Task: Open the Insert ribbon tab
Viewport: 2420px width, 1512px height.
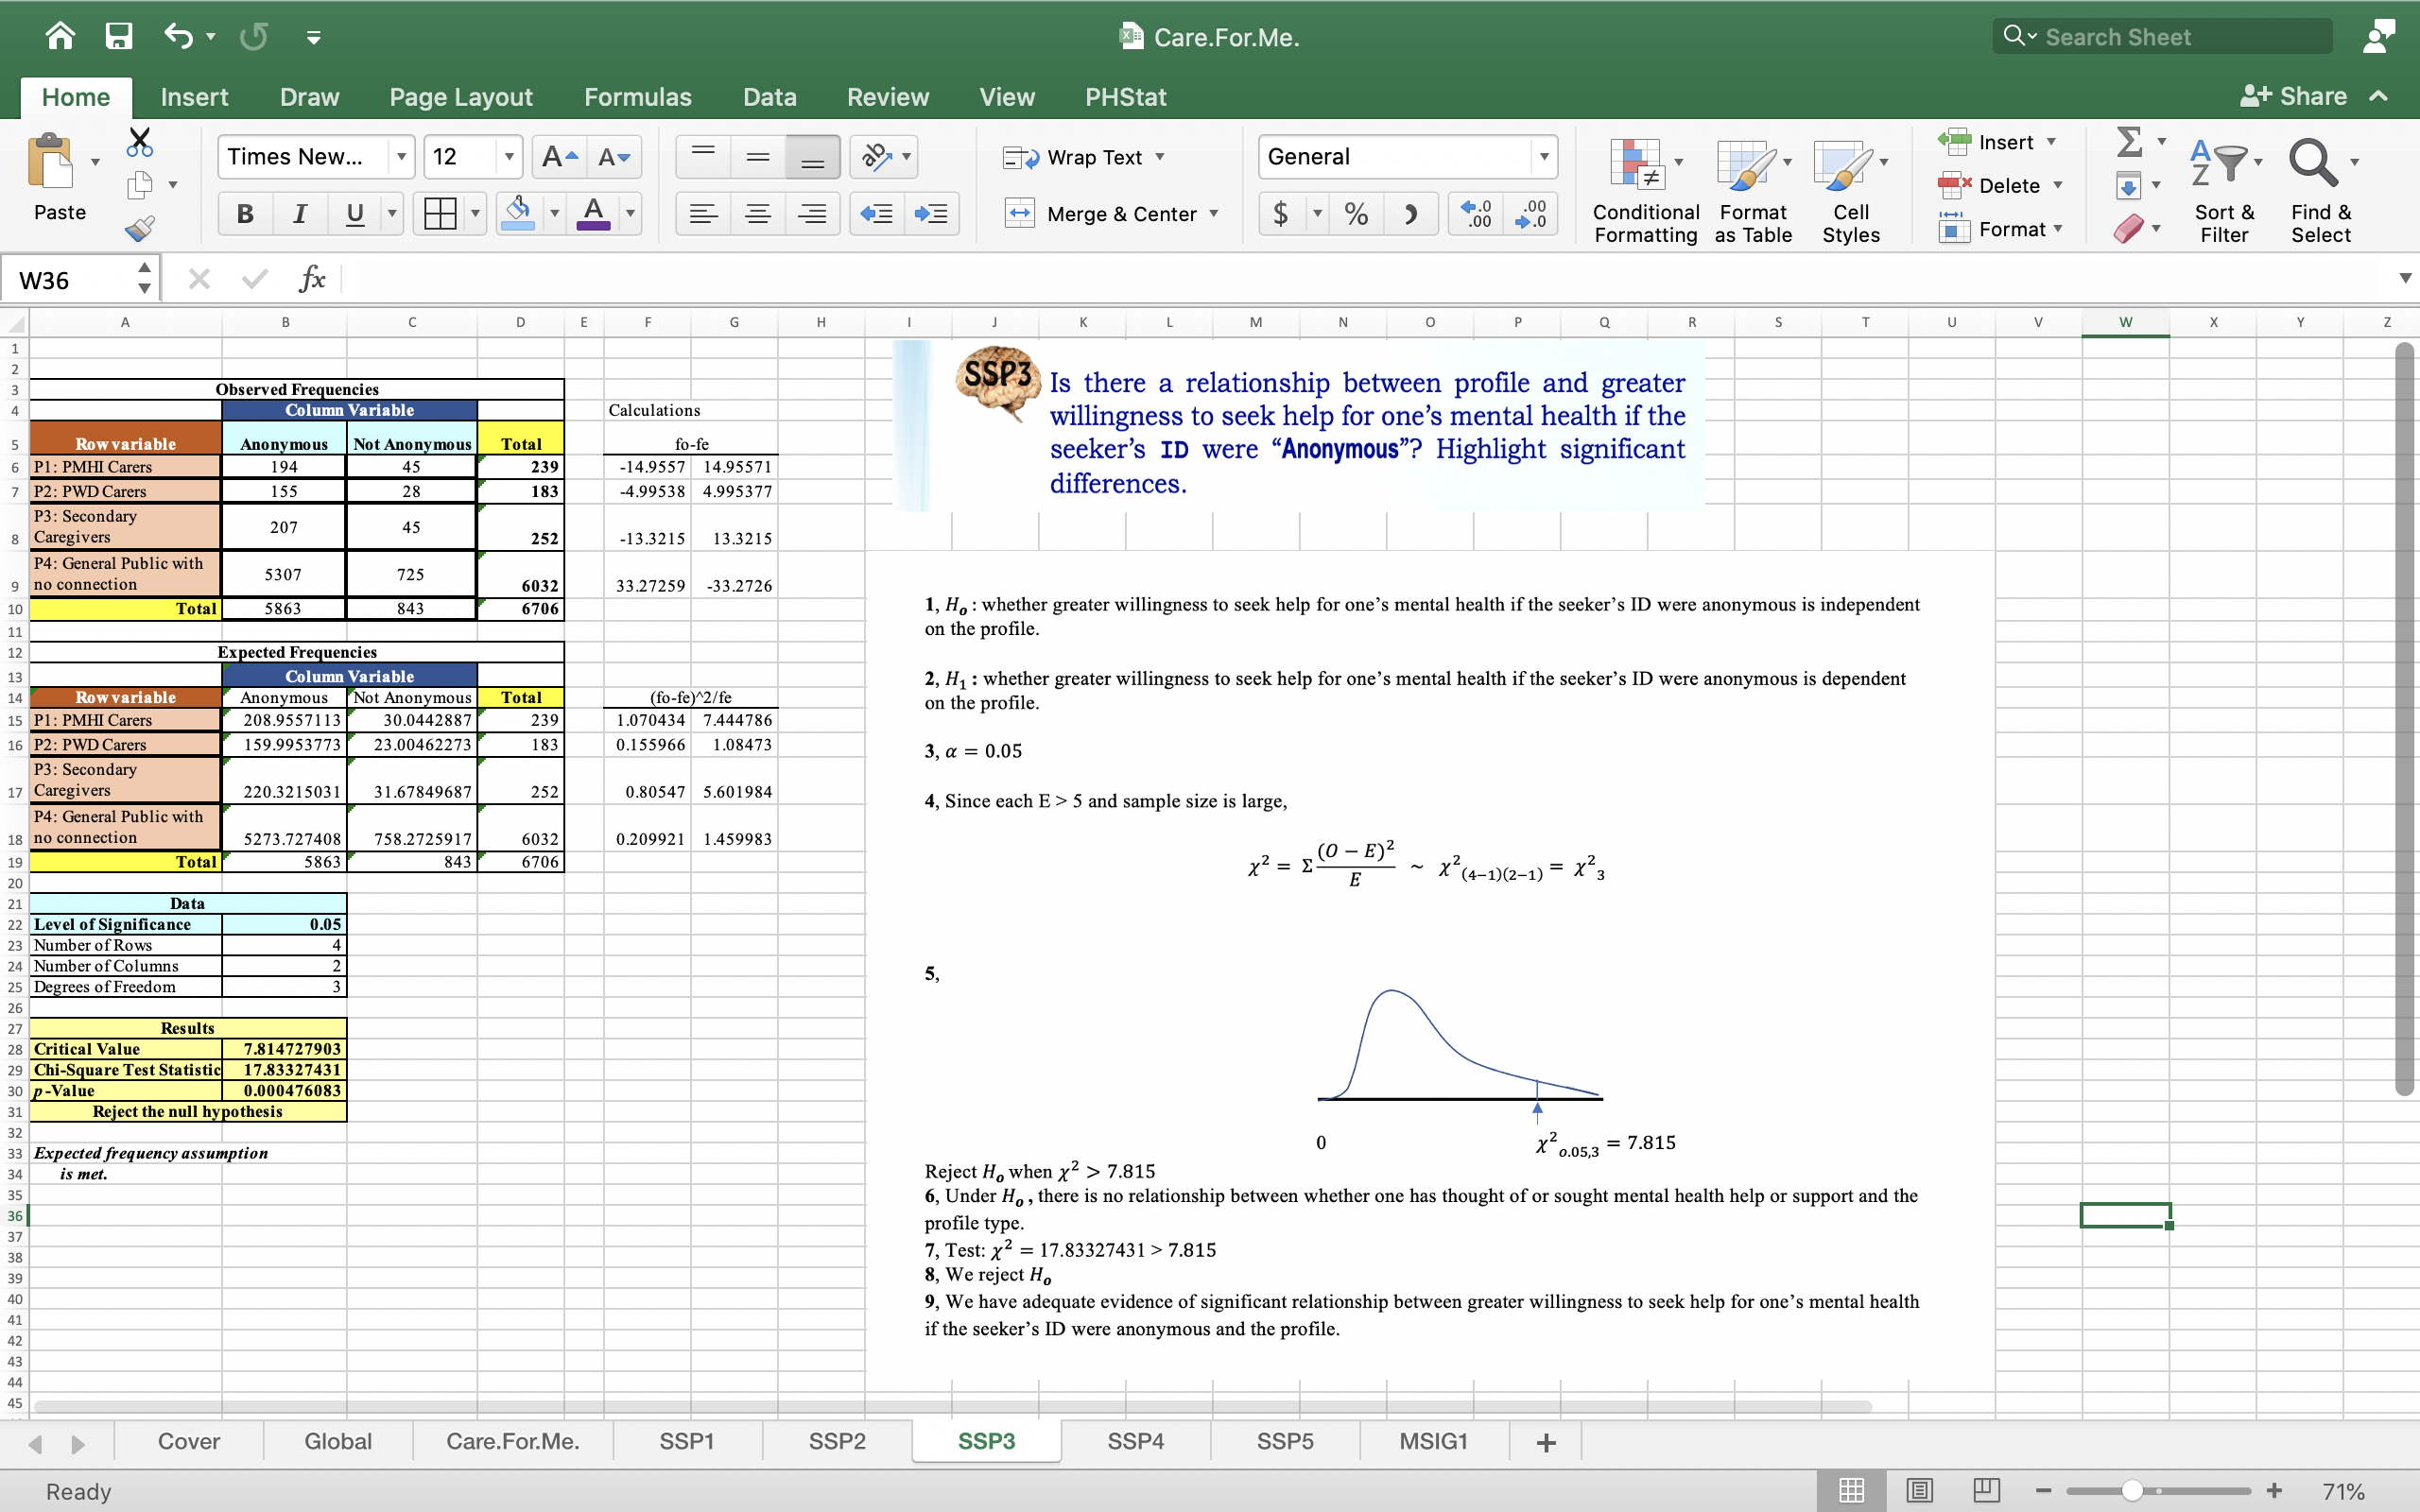Action: coord(194,97)
